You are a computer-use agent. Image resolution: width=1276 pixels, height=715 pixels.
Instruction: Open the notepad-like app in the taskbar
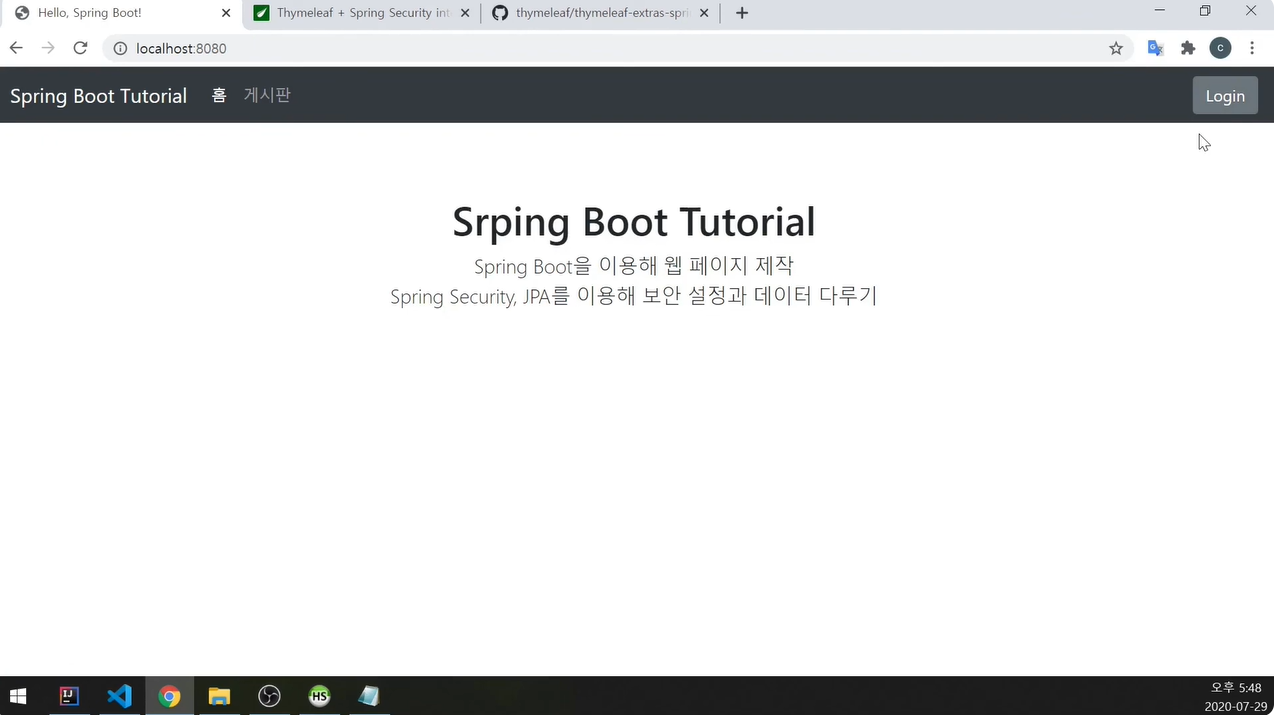369,696
